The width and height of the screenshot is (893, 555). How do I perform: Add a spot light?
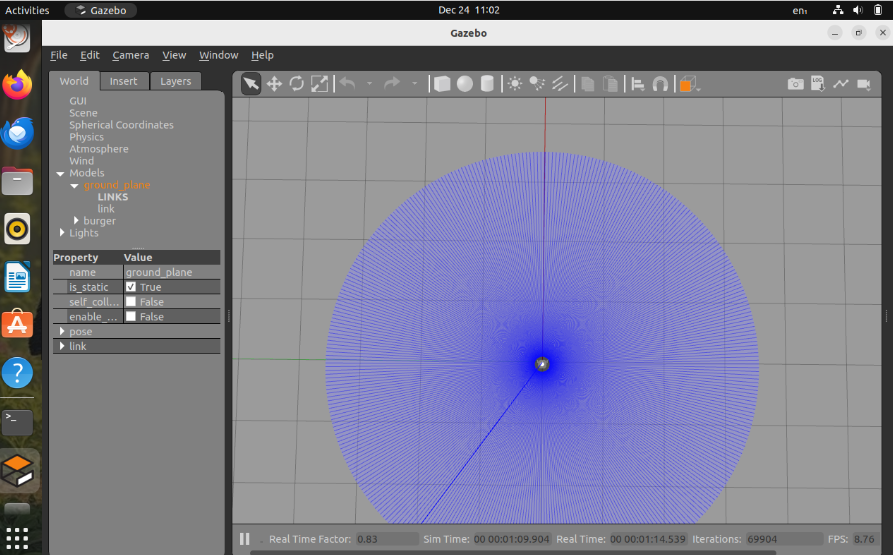(x=537, y=84)
